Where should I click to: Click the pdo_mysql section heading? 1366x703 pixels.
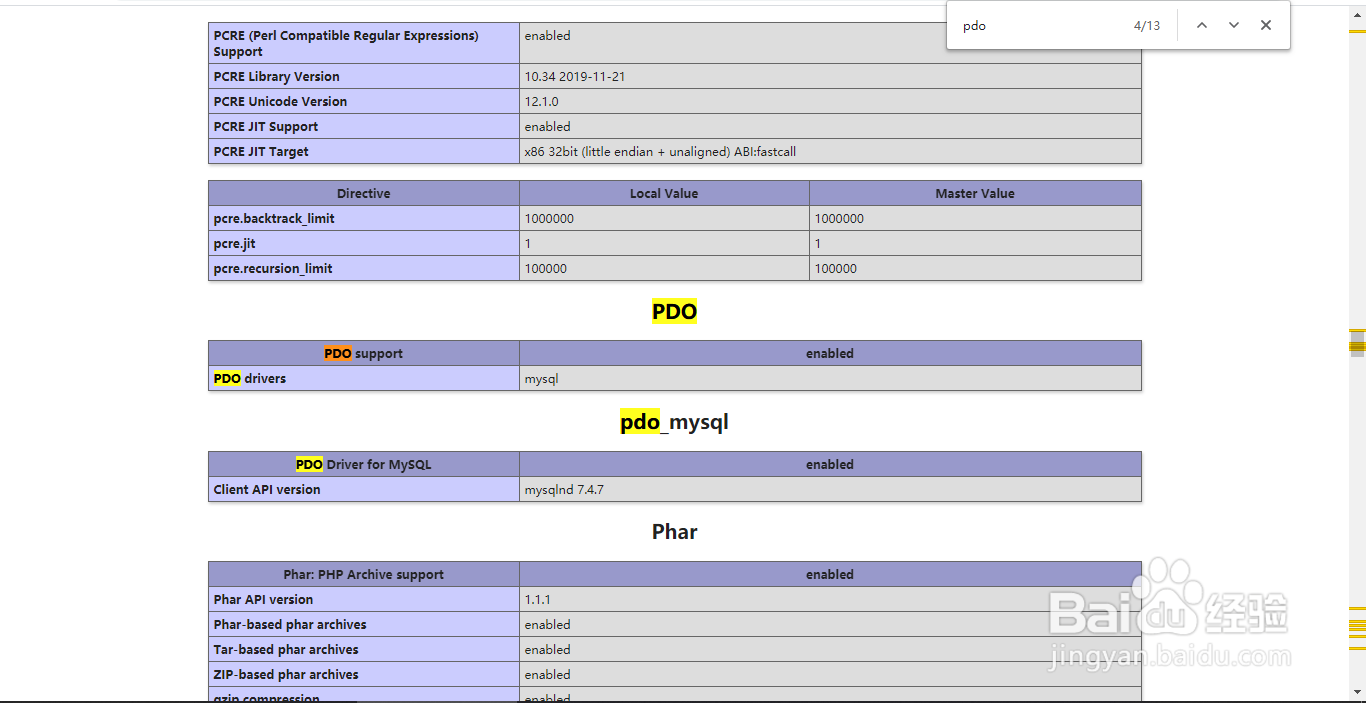[674, 422]
